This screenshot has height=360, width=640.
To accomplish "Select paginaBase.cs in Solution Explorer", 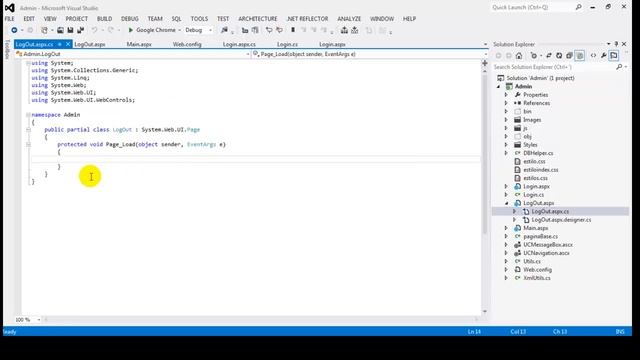I will pos(540,236).
